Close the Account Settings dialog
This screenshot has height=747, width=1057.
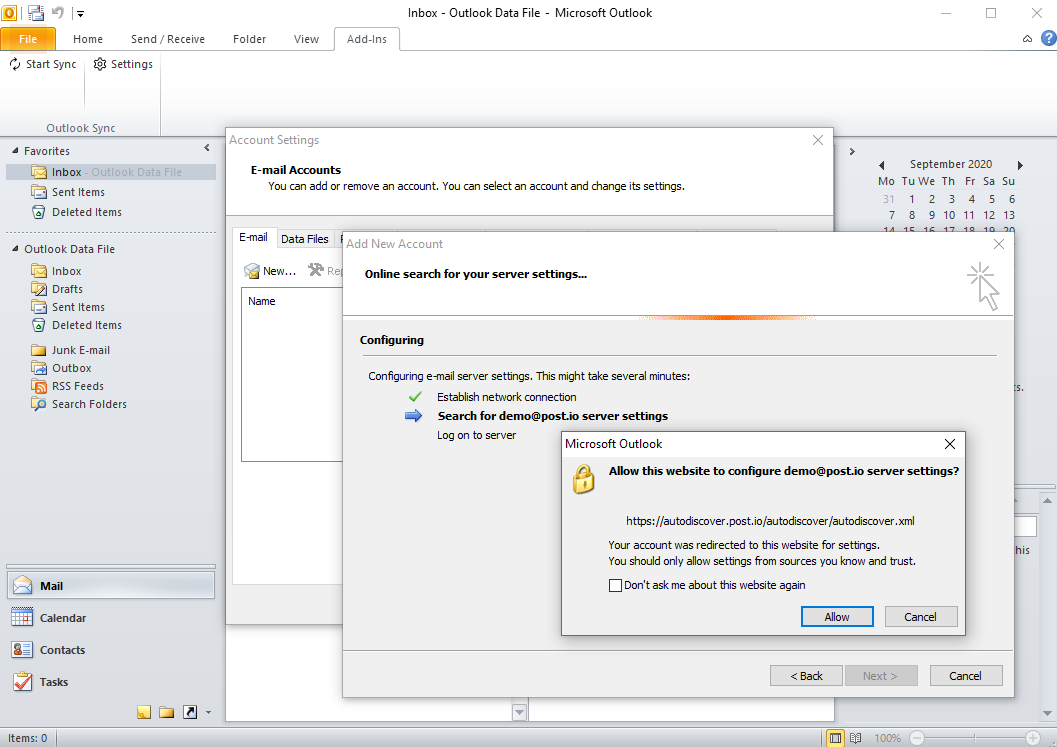818,140
